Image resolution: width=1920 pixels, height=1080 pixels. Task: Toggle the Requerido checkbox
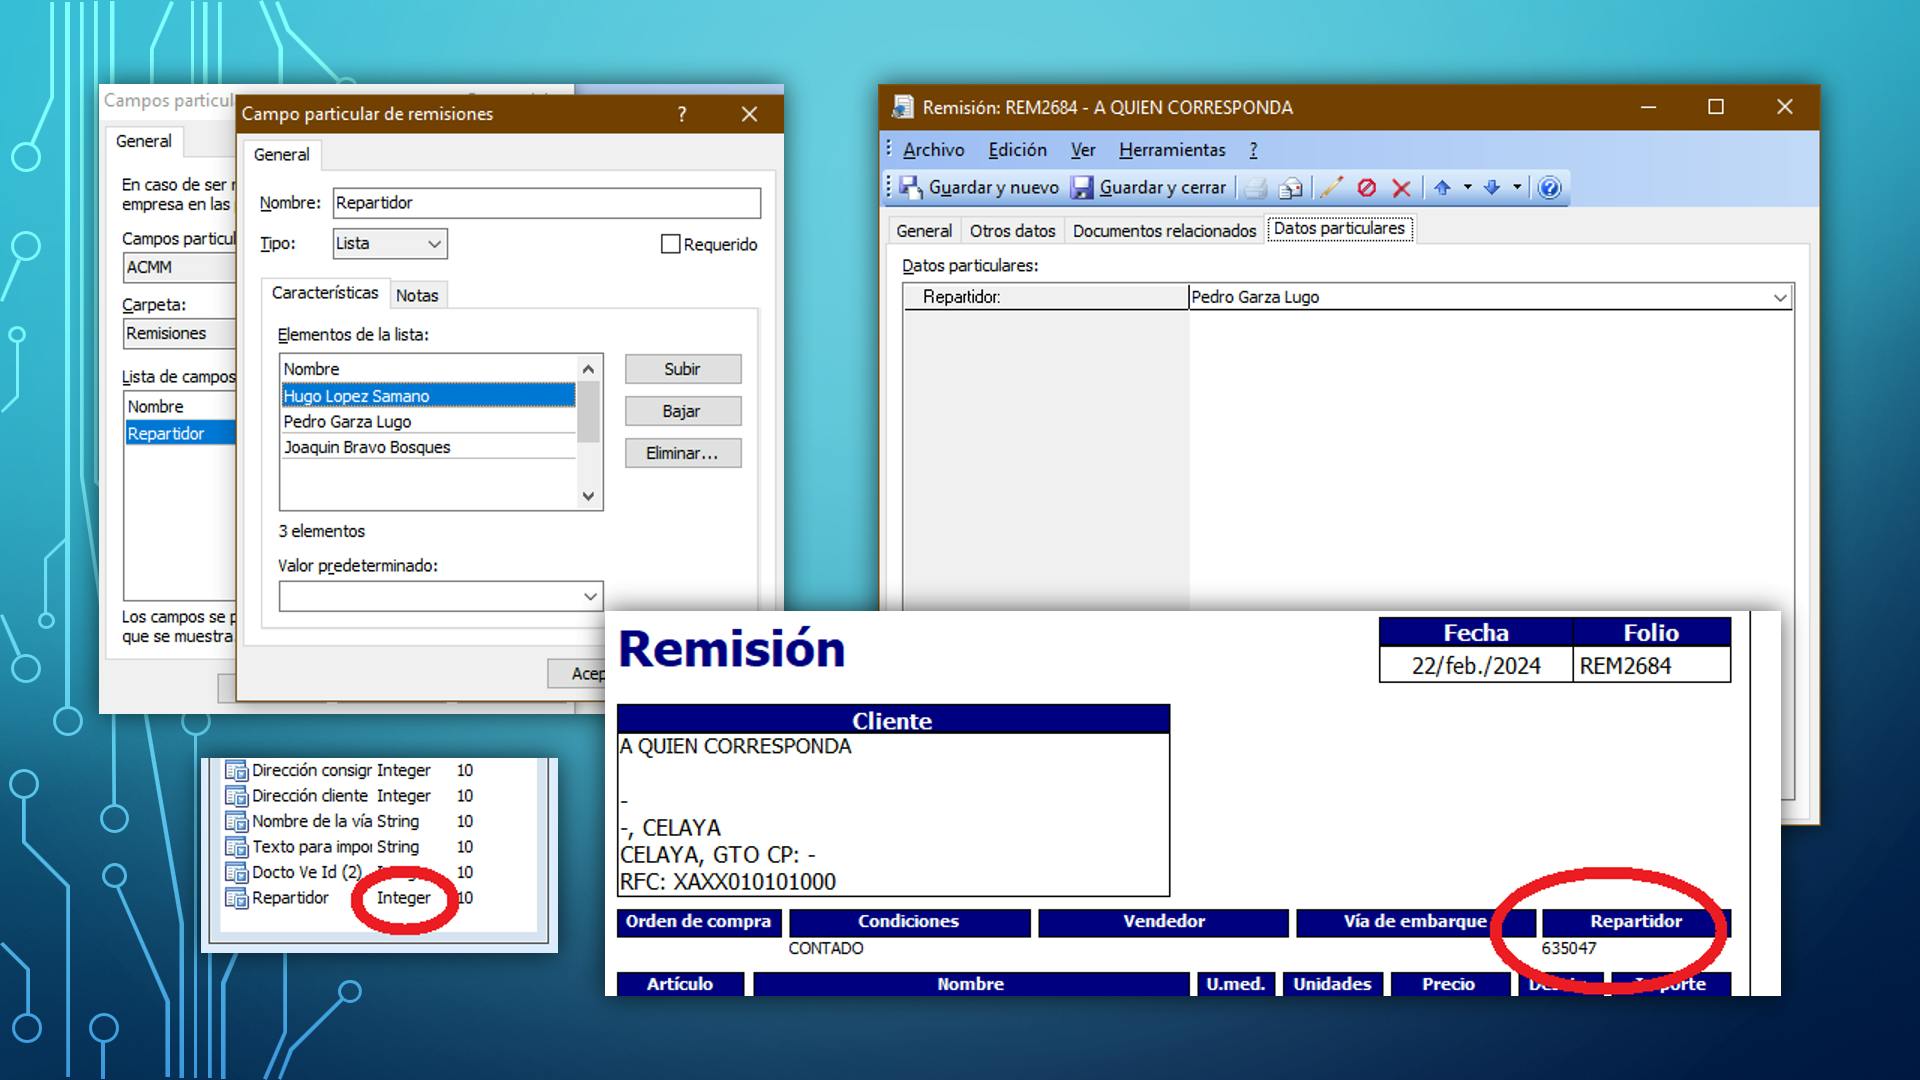(x=671, y=244)
